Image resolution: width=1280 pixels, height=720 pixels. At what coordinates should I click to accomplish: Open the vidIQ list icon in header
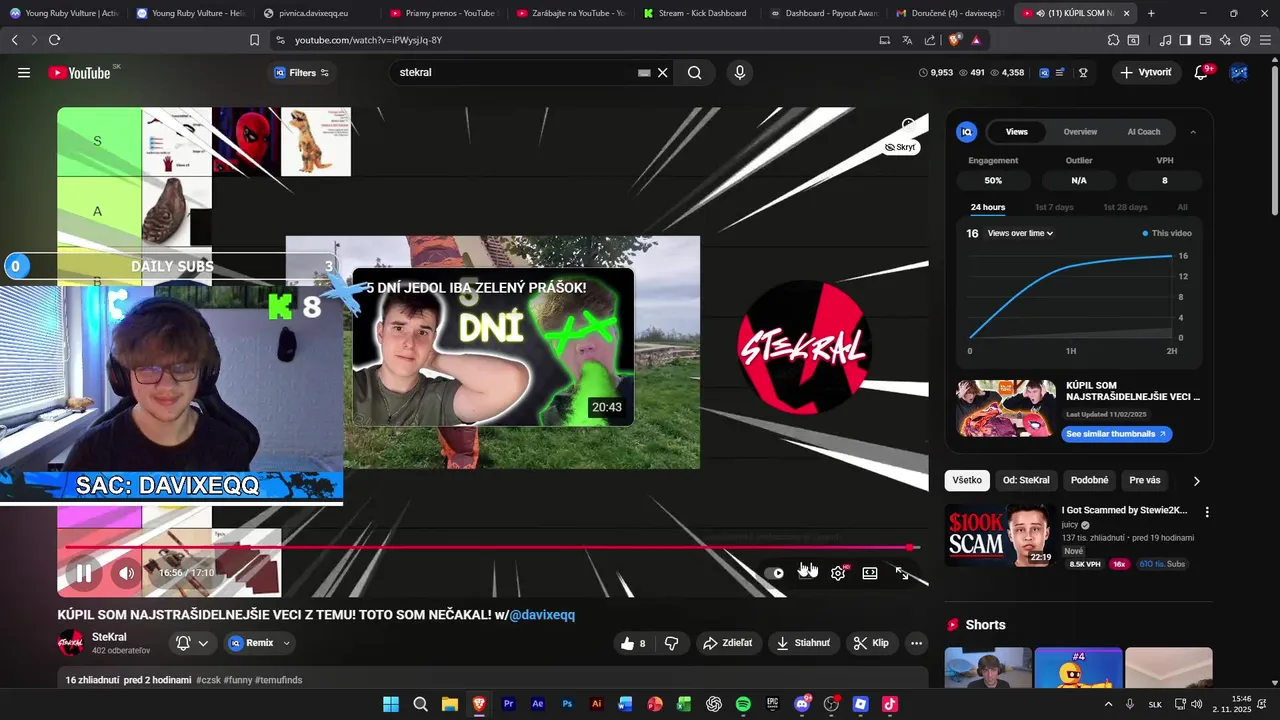(1060, 73)
